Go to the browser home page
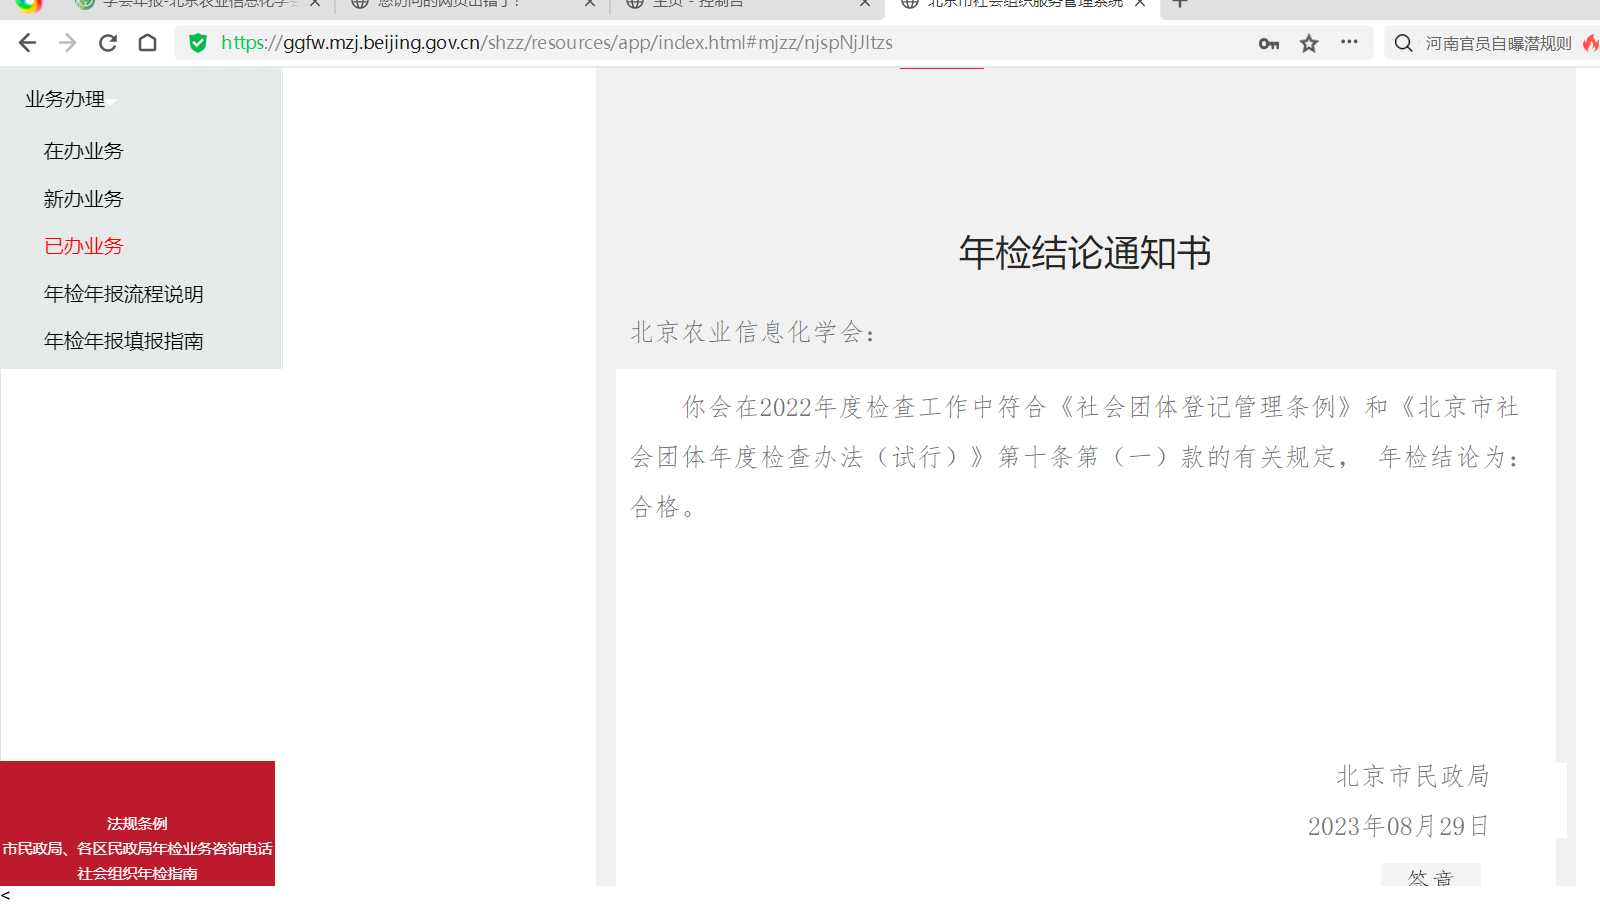 click(x=148, y=43)
